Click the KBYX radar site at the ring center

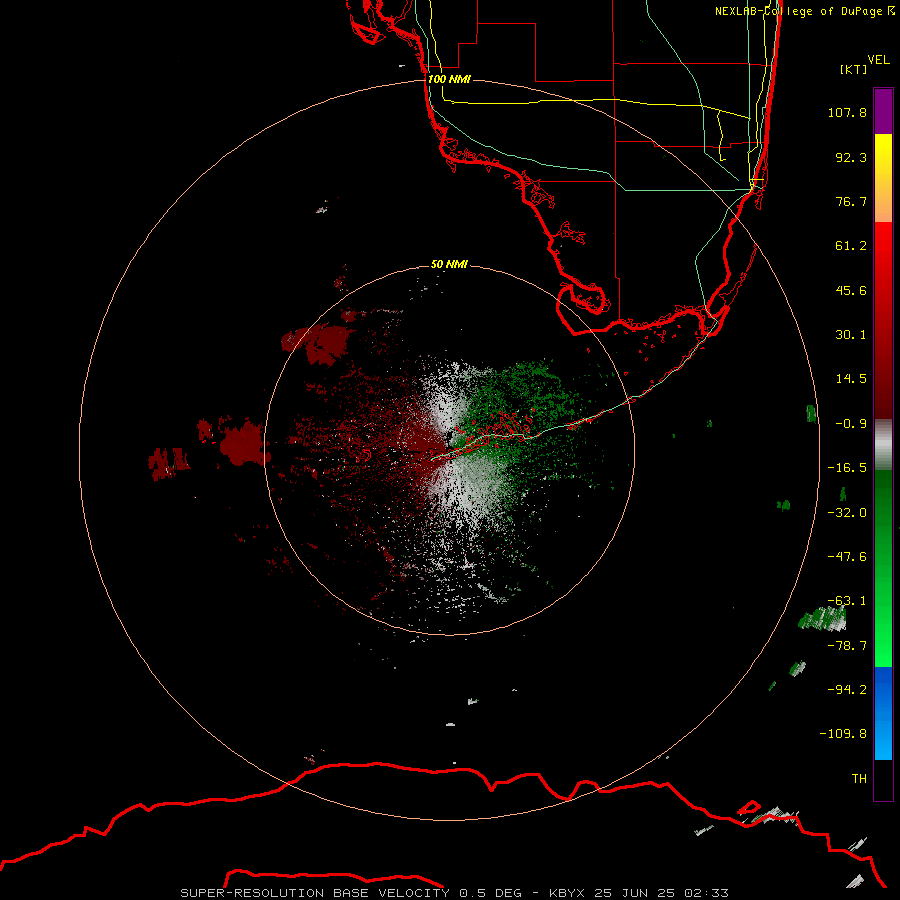point(449,449)
